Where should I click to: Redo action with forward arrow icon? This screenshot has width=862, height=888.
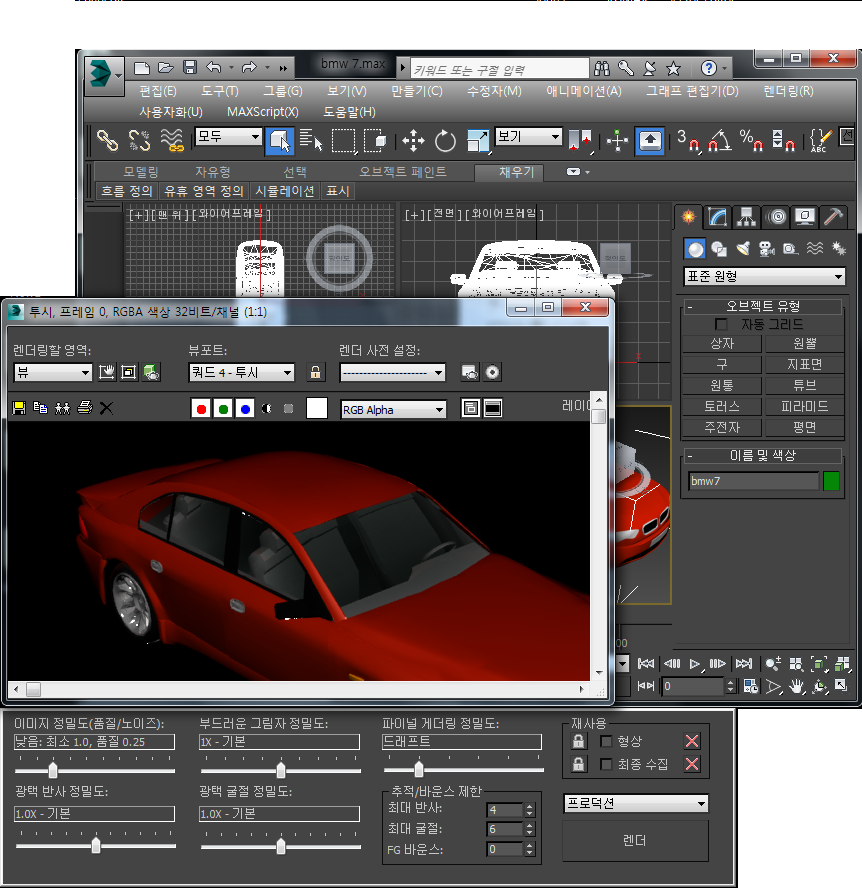(x=249, y=68)
